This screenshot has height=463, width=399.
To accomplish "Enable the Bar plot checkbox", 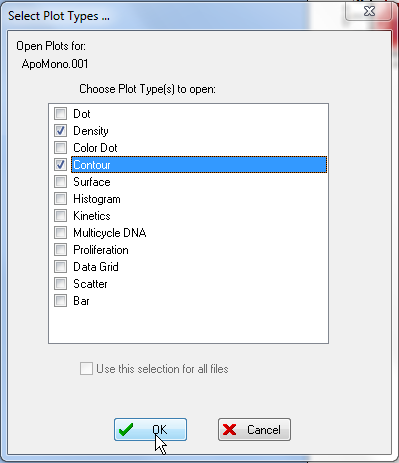I will click(x=60, y=301).
